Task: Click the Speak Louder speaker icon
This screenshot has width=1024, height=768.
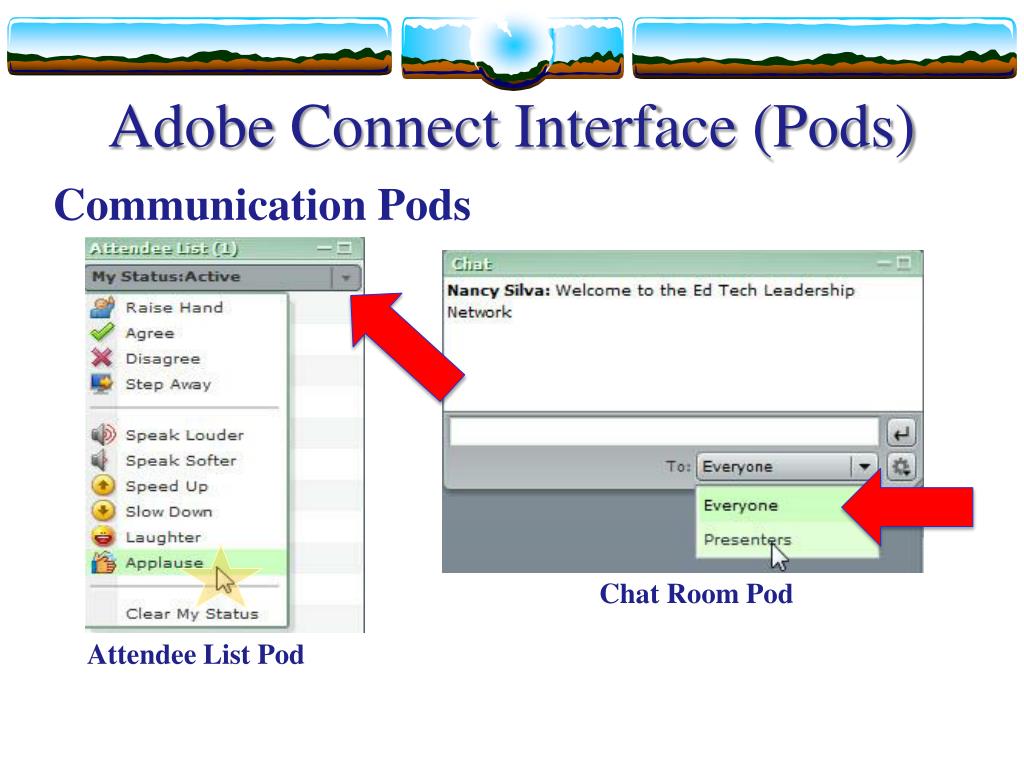Action: [x=103, y=434]
